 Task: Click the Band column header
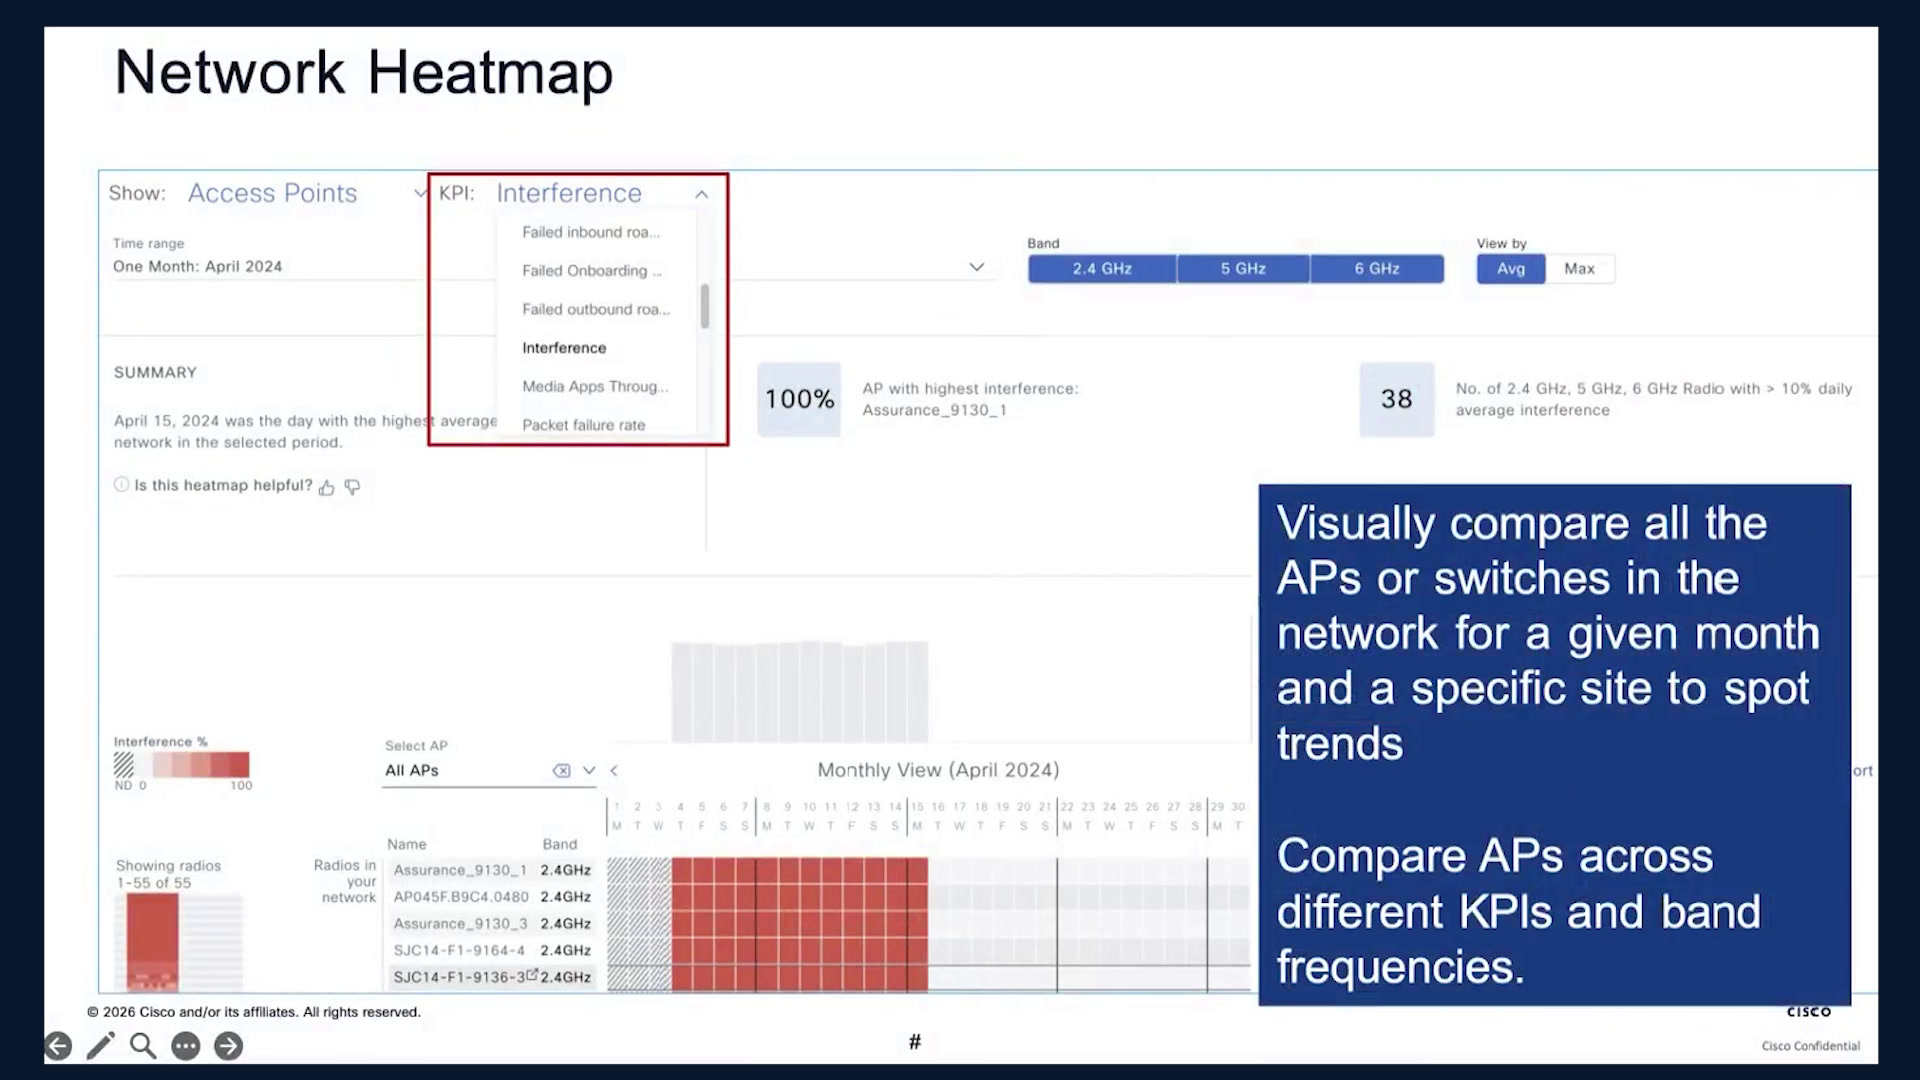coord(560,844)
